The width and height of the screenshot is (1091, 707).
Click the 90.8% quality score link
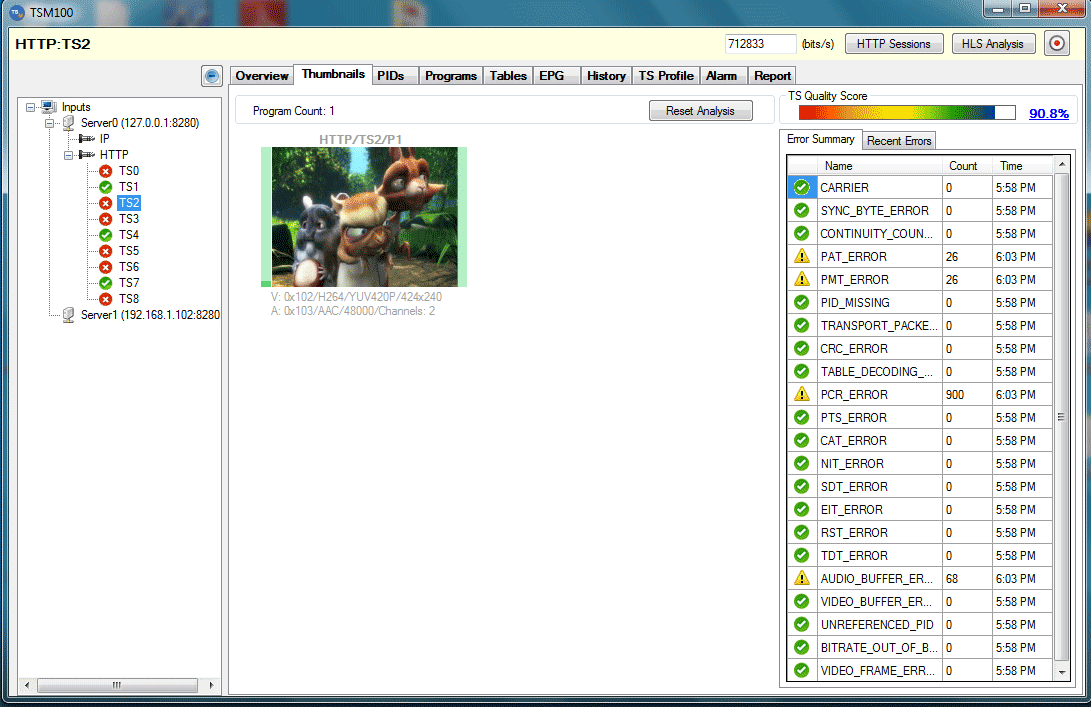click(x=1048, y=114)
